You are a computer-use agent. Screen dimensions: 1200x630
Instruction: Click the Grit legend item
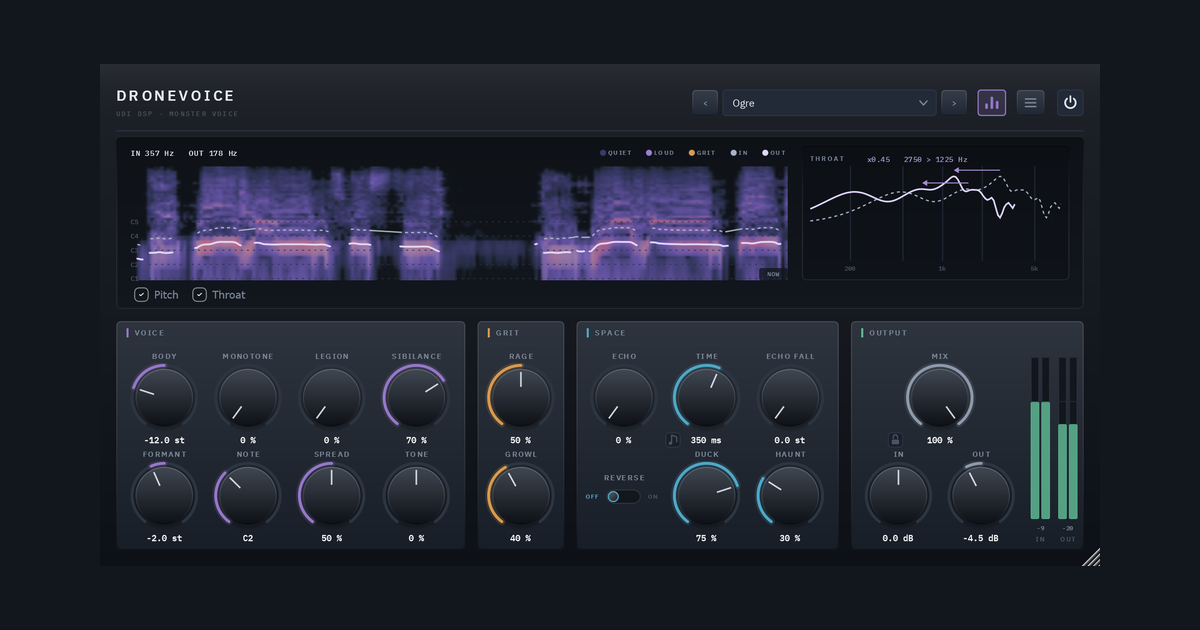(x=703, y=153)
